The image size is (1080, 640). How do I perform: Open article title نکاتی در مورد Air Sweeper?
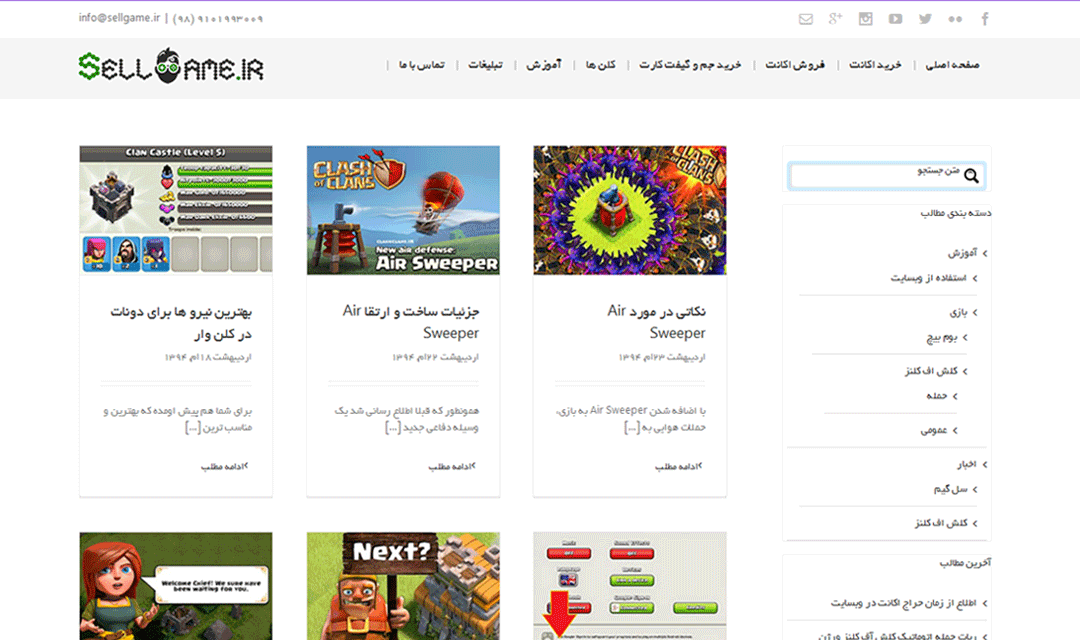point(656,322)
